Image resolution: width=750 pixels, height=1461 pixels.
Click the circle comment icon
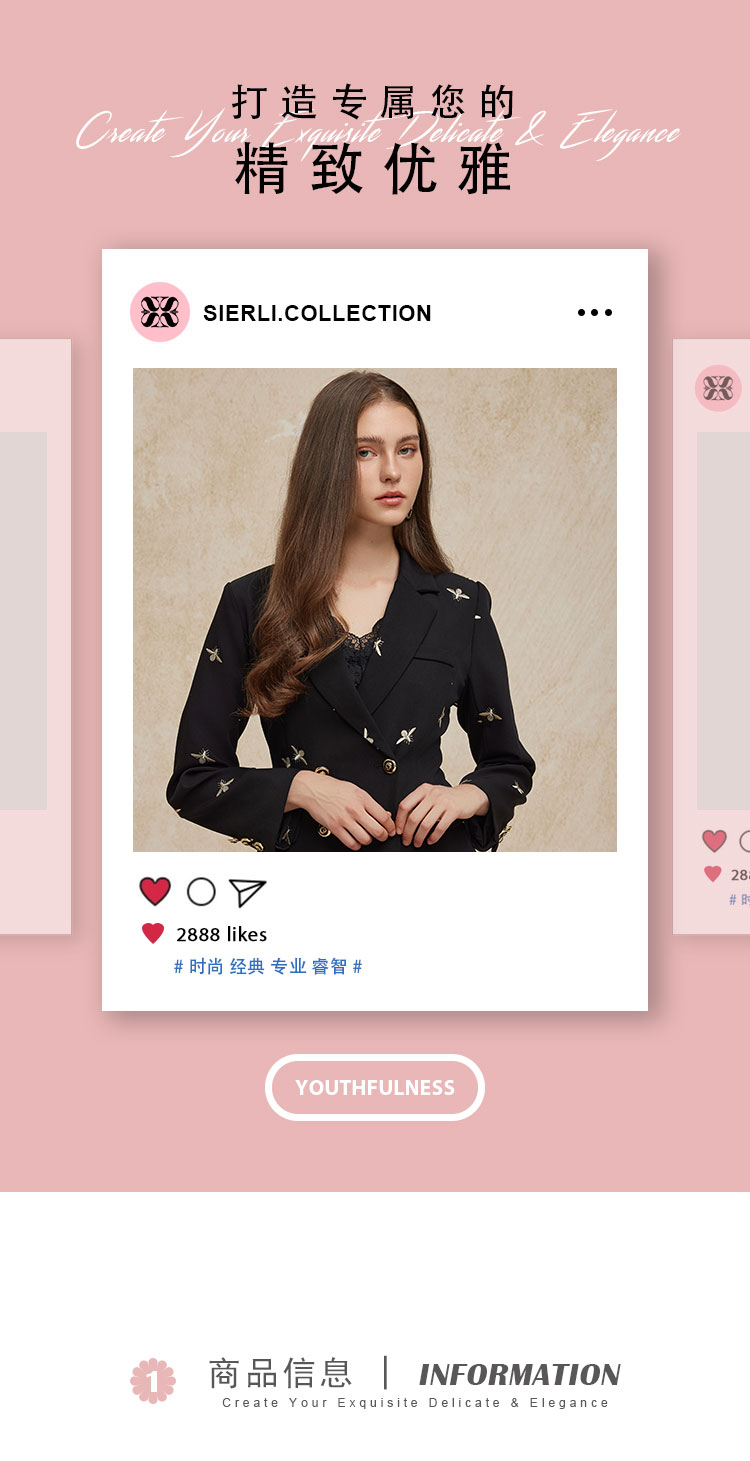(201, 892)
